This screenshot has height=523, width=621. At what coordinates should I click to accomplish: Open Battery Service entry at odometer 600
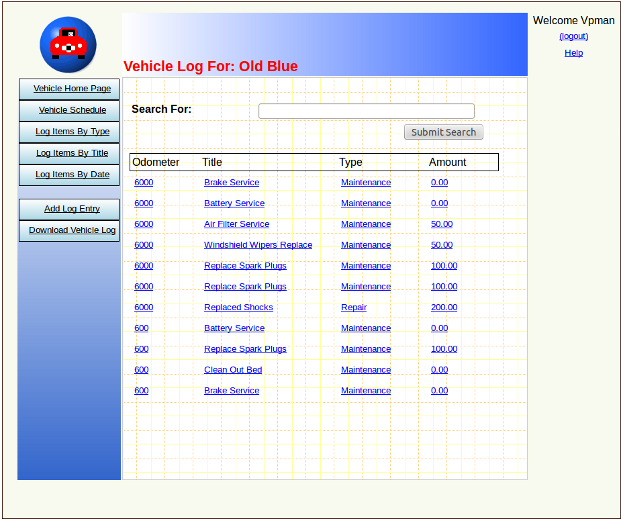(234, 328)
